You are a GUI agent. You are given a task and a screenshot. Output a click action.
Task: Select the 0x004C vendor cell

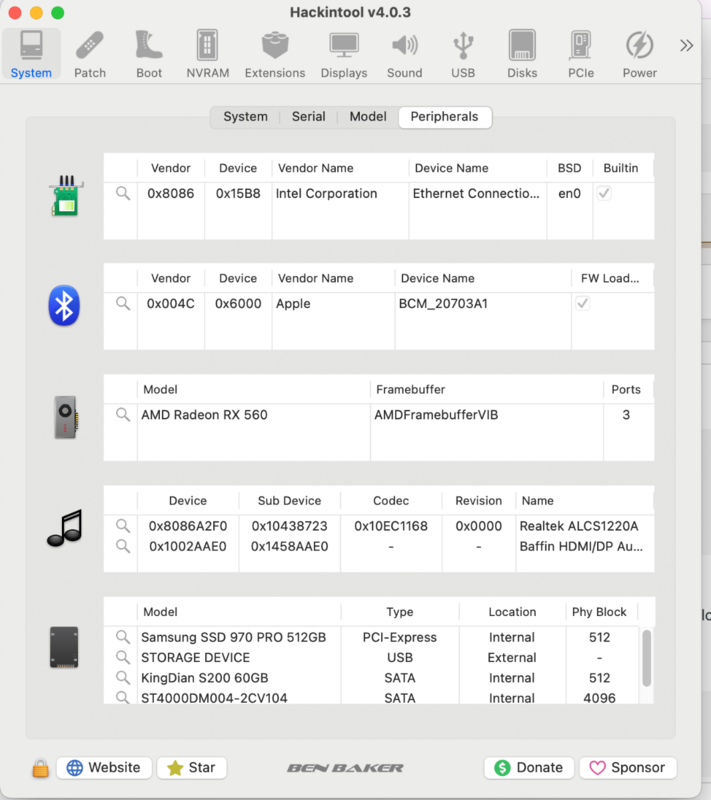170,304
